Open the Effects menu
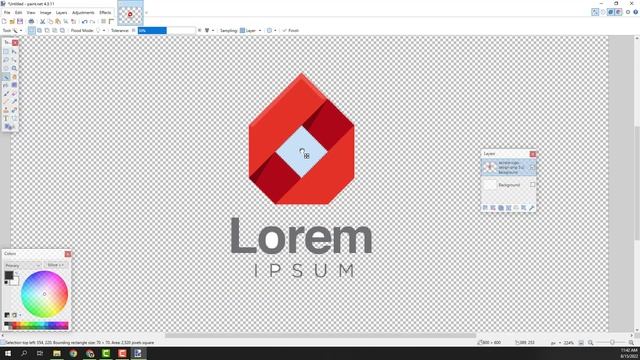This screenshot has width=640, height=360. point(105,13)
